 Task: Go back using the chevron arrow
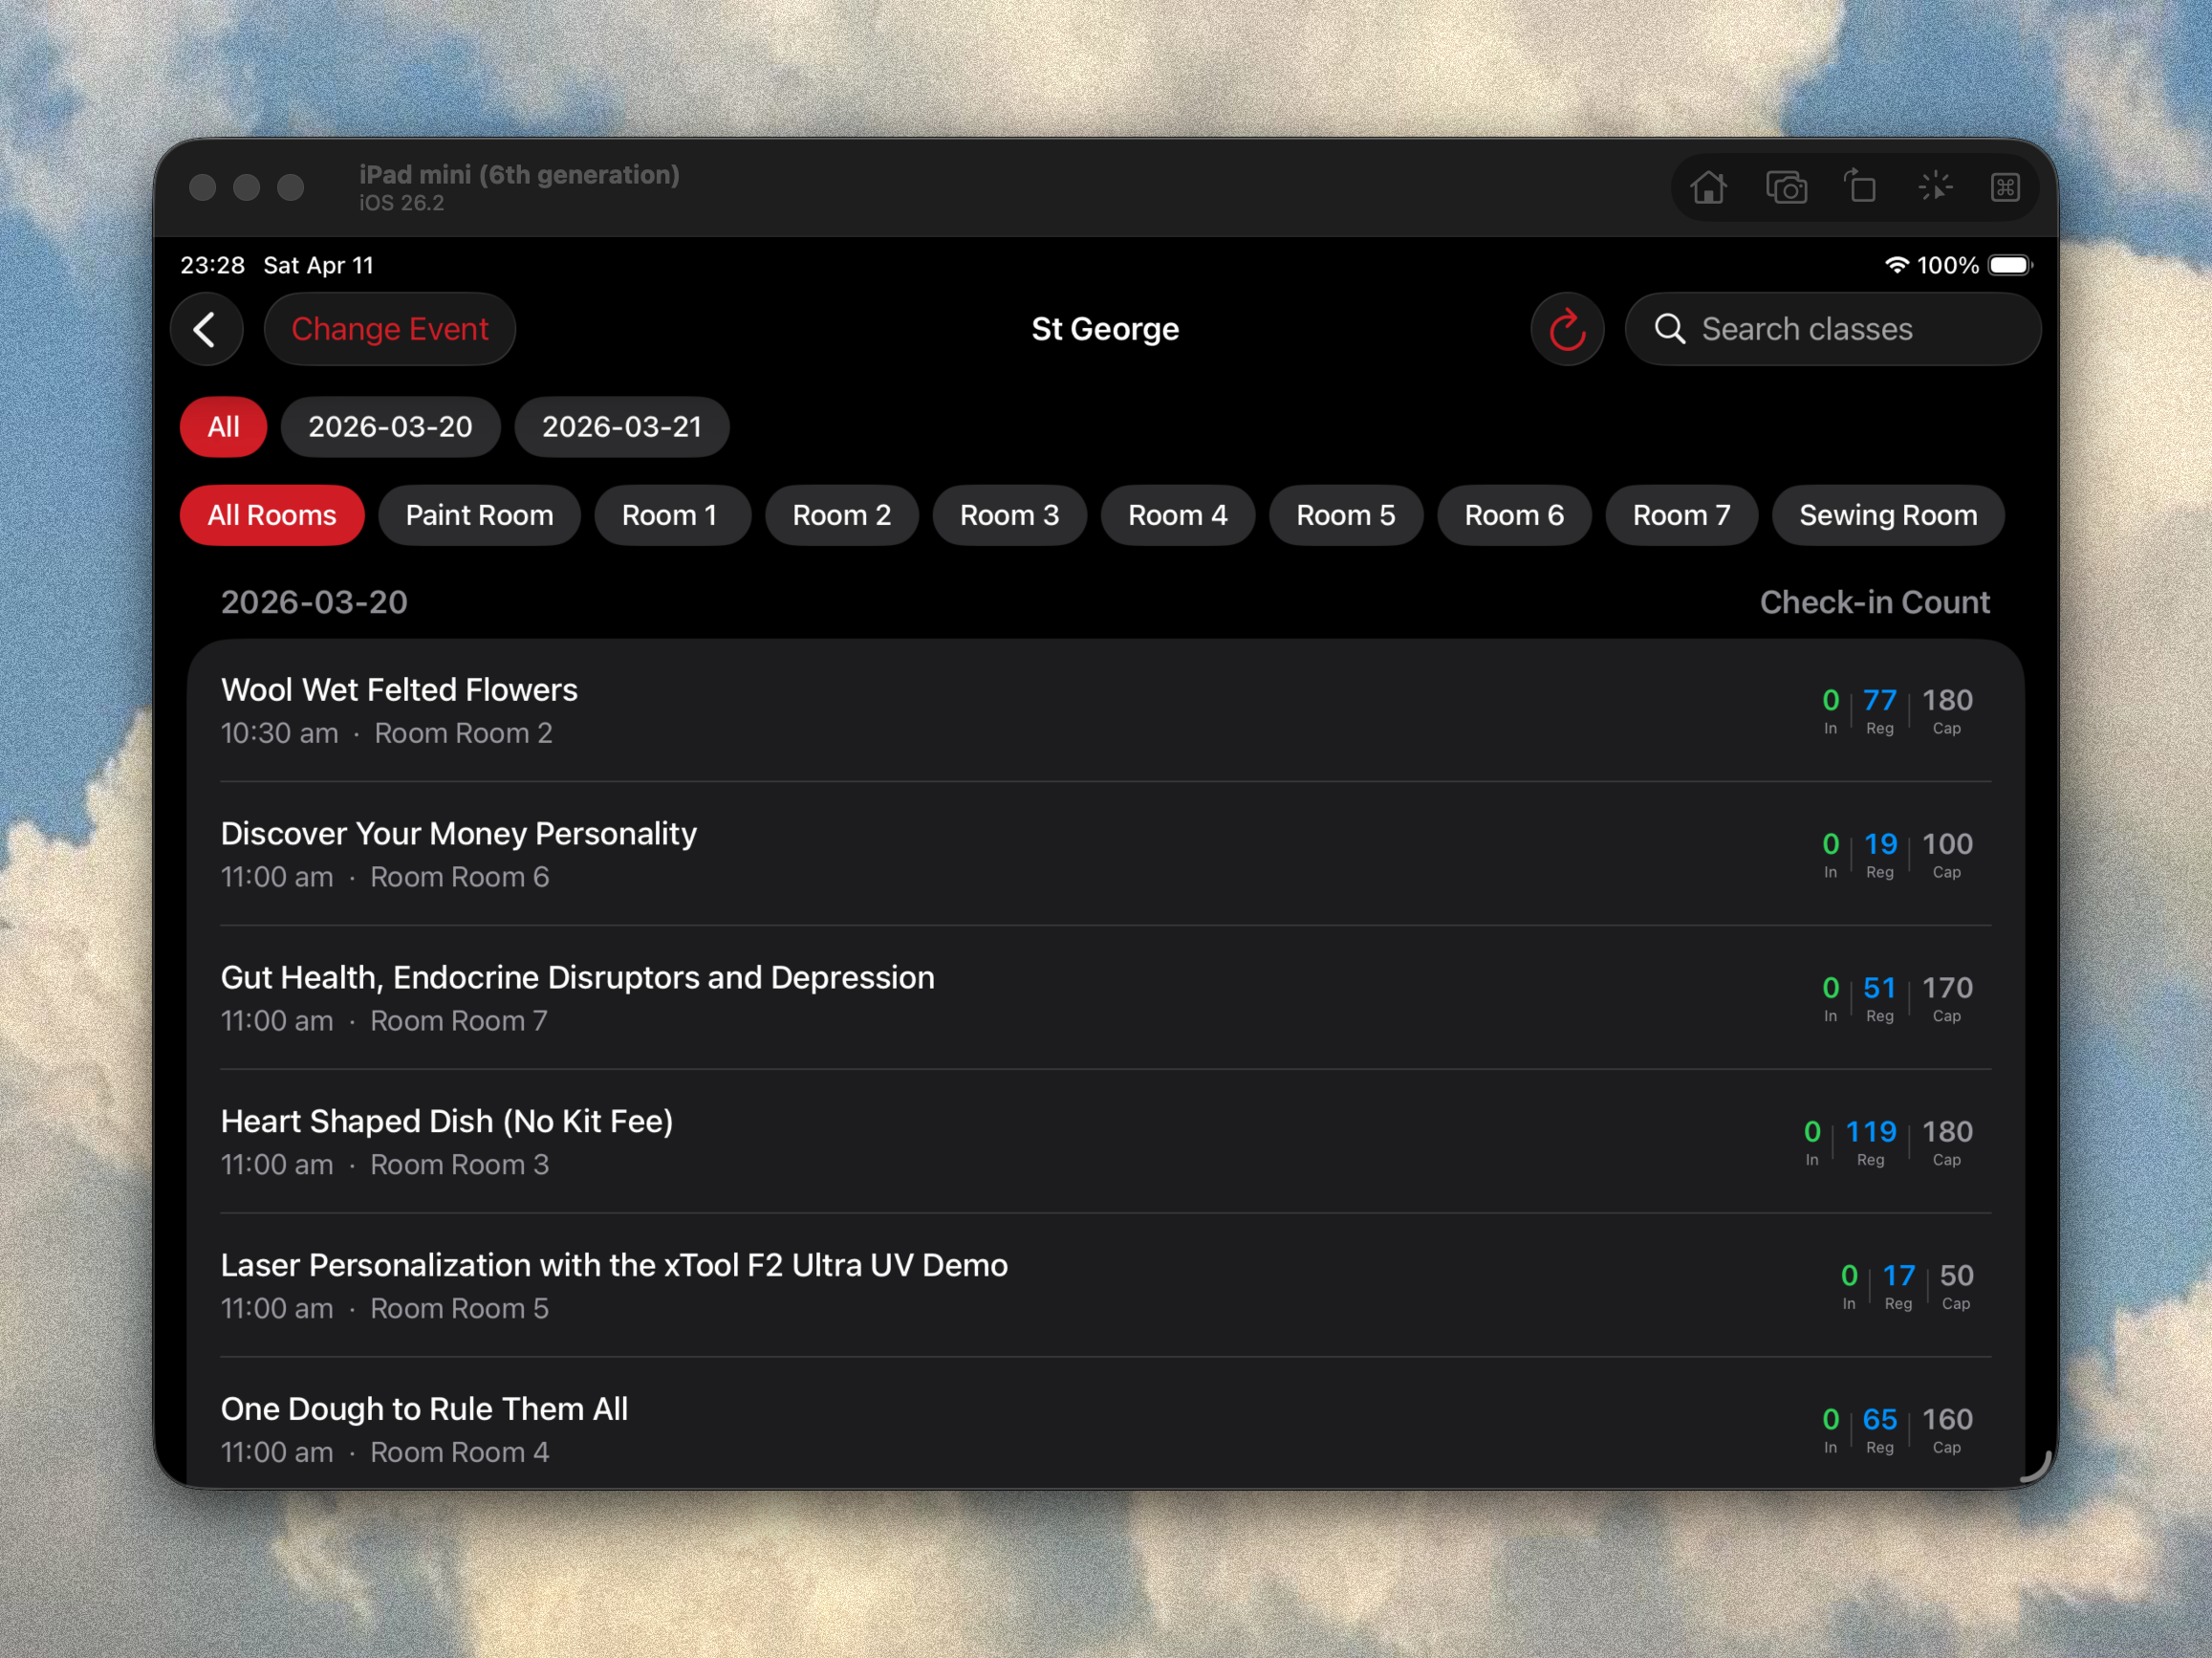pos(206,329)
